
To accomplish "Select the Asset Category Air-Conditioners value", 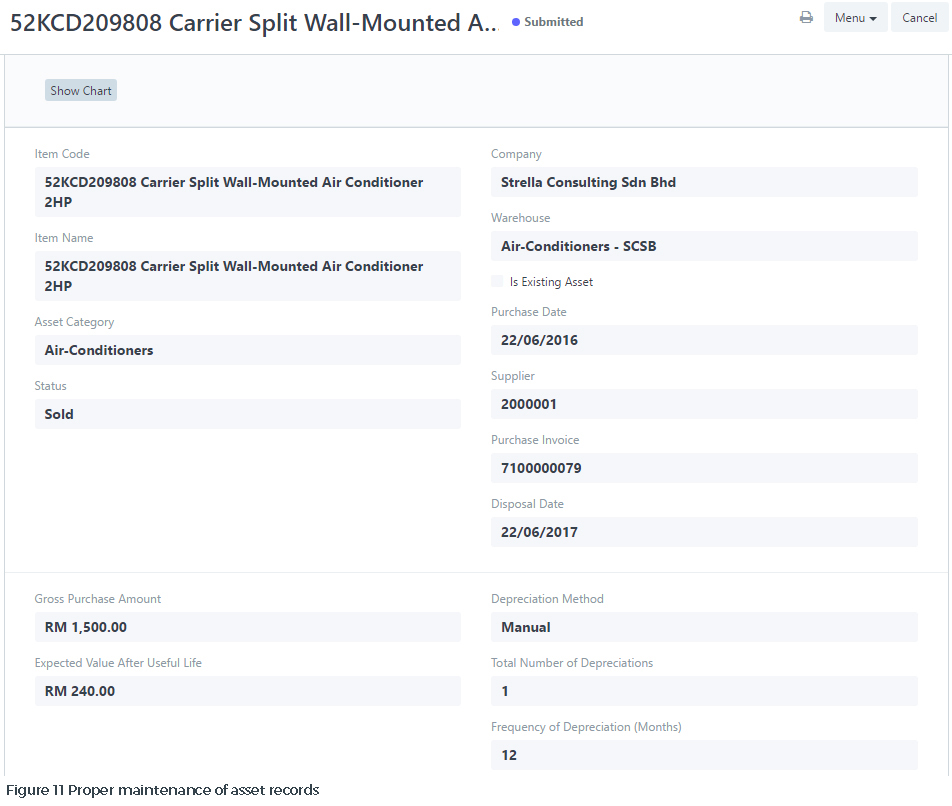I will tap(248, 350).
